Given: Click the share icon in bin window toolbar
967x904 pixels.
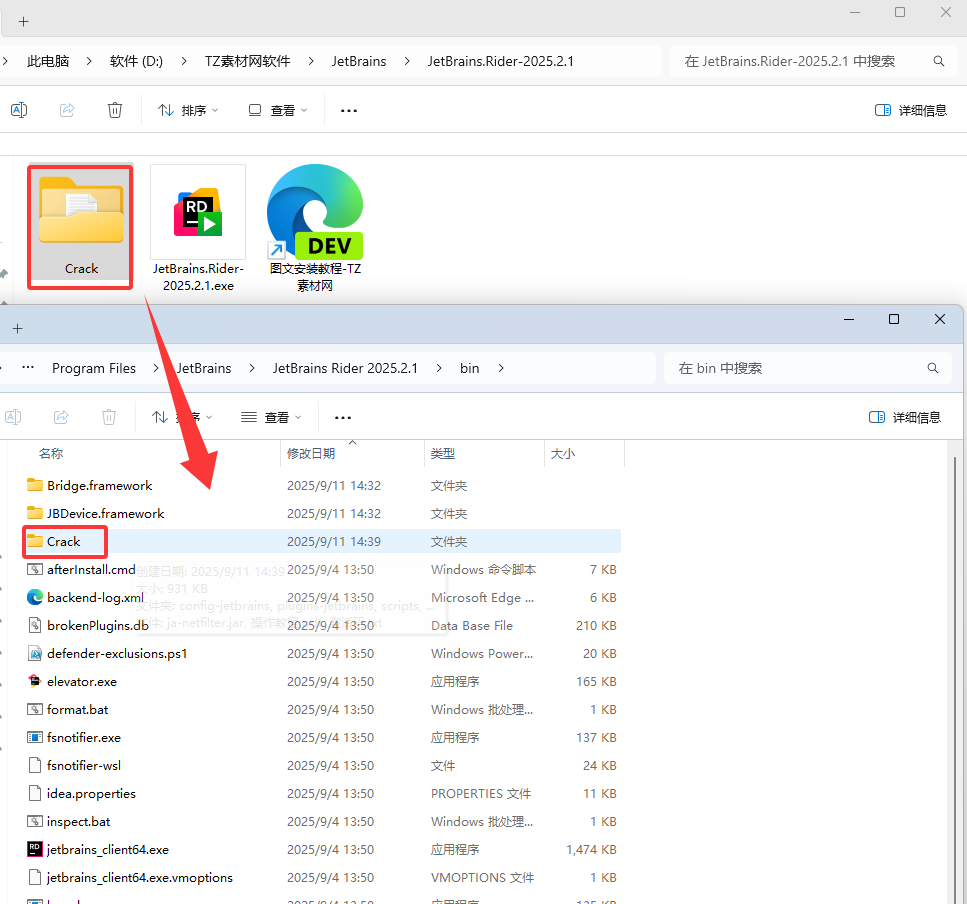Looking at the screenshot, I should tap(61, 417).
